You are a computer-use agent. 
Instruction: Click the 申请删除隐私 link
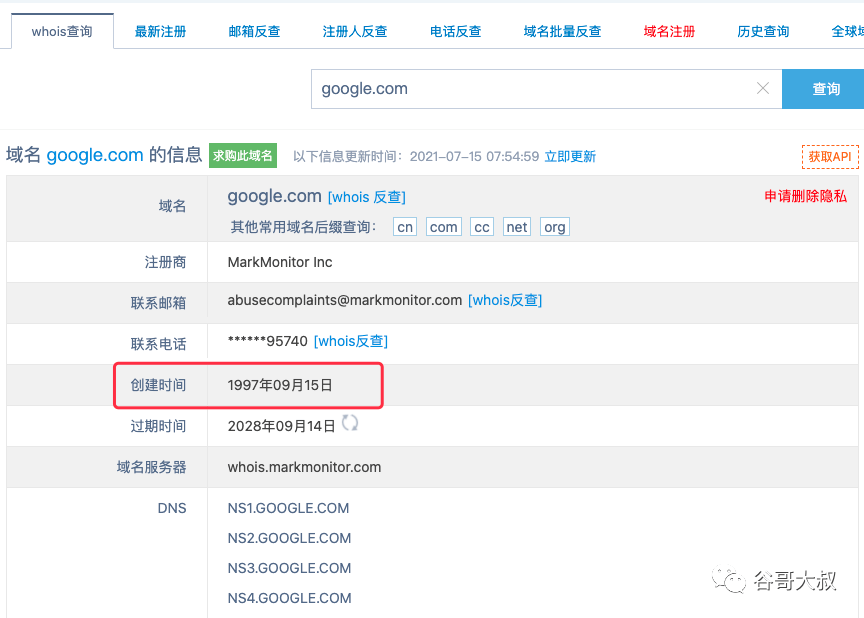(806, 196)
